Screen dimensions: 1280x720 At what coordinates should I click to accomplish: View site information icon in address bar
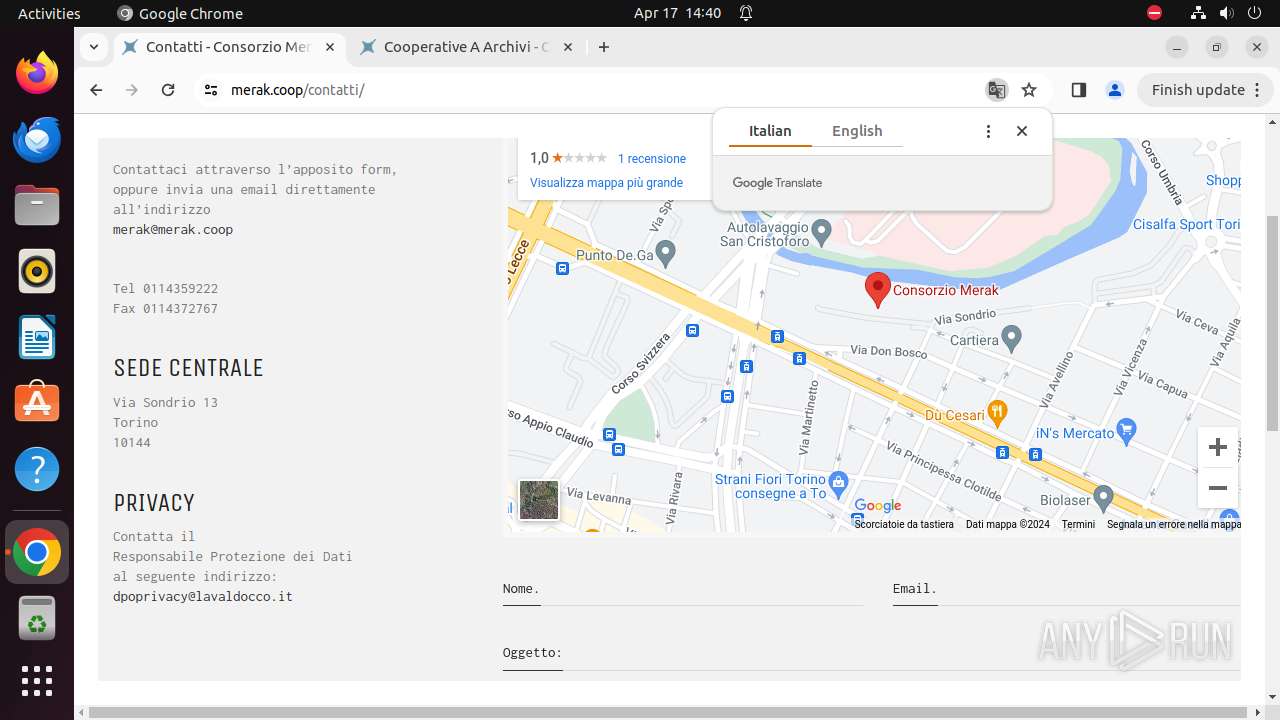[x=210, y=90]
